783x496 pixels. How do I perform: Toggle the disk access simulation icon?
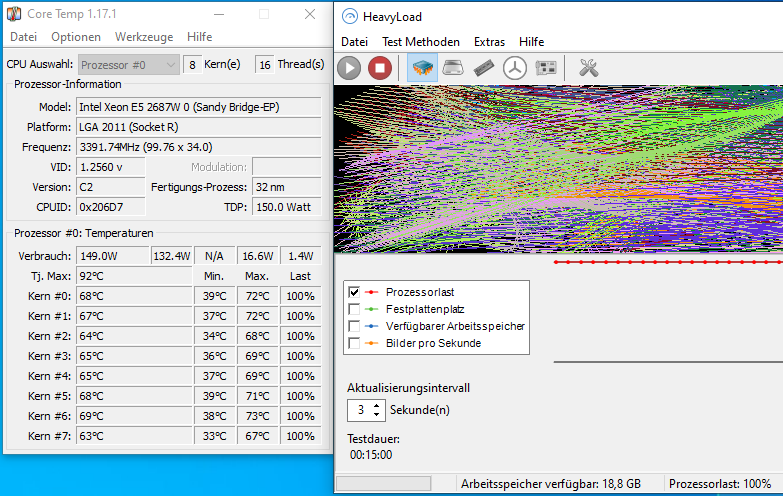coord(515,68)
